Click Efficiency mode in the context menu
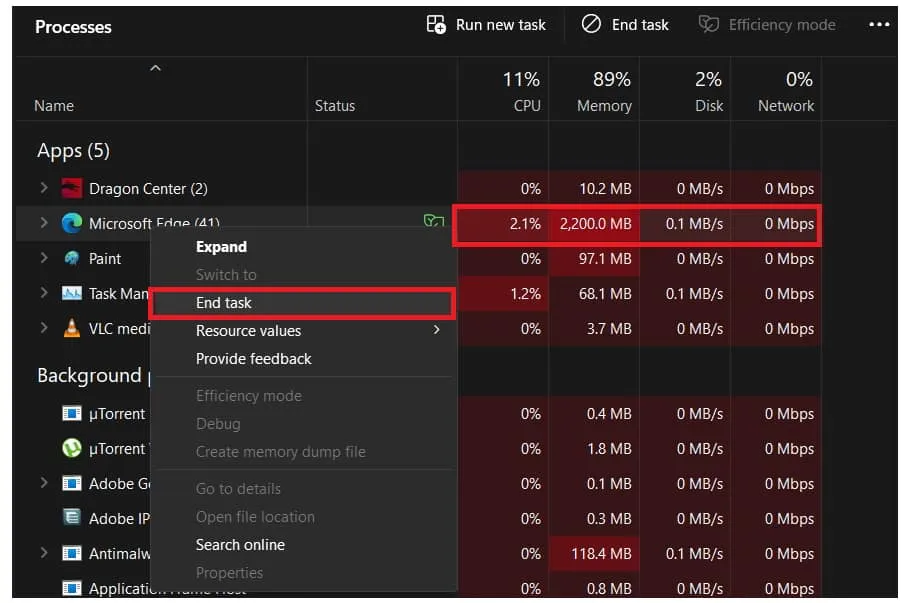 (304, 396)
